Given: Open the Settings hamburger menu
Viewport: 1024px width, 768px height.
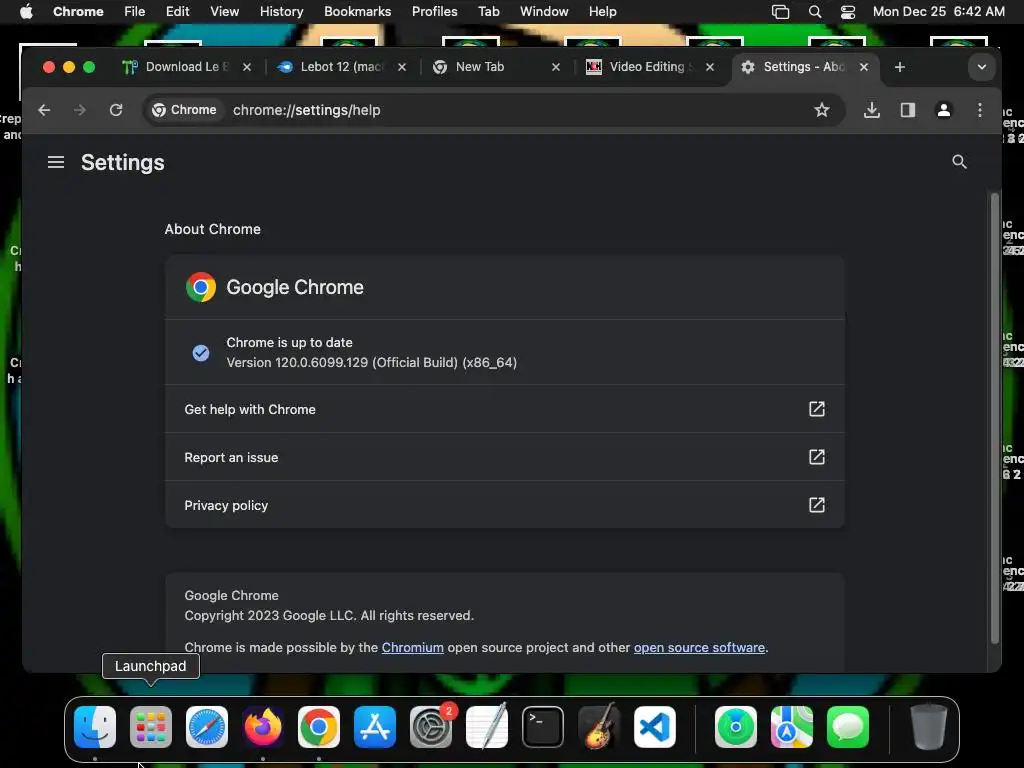Looking at the screenshot, I should click(x=56, y=162).
